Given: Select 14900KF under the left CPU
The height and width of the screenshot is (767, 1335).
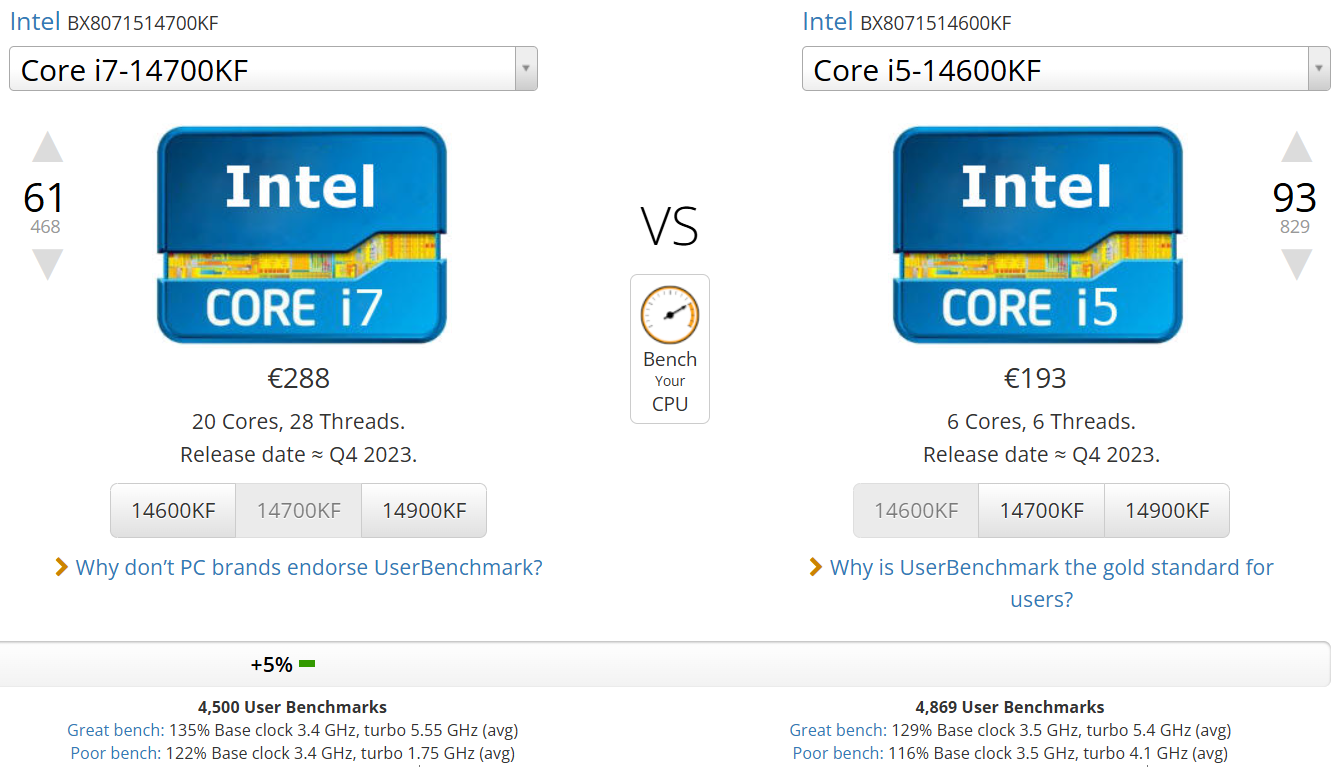Looking at the screenshot, I should pos(424,511).
